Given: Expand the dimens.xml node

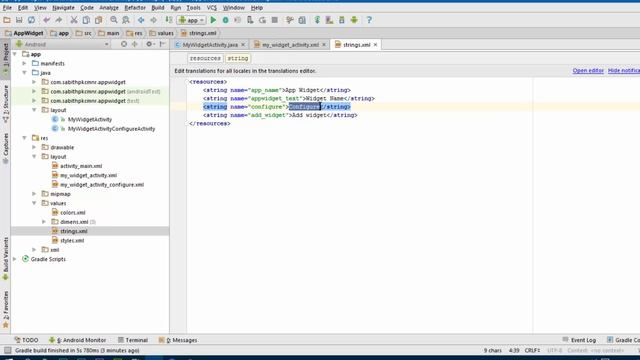Looking at the screenshot, I should pyautogui.click(x=44, y=222).
